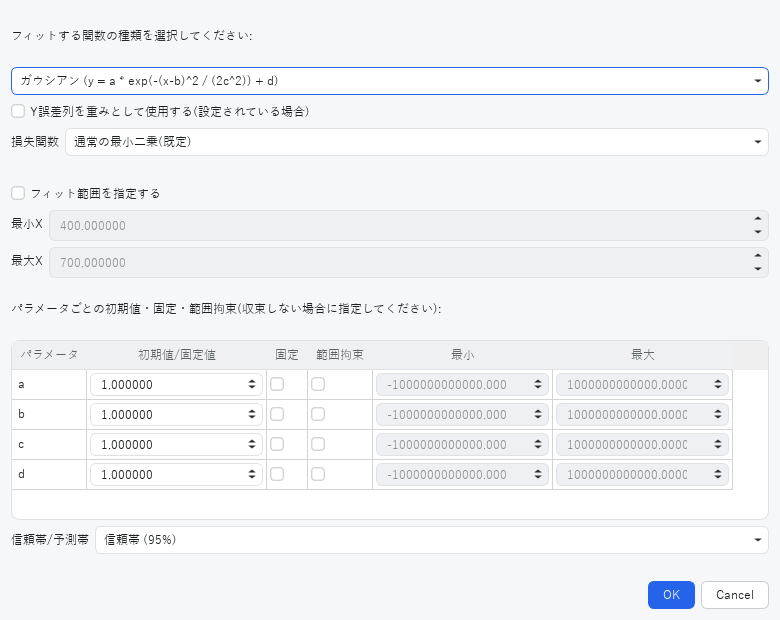Click the 最大X input field
This screenshot has height=620, width=780.
pos(409,262)
